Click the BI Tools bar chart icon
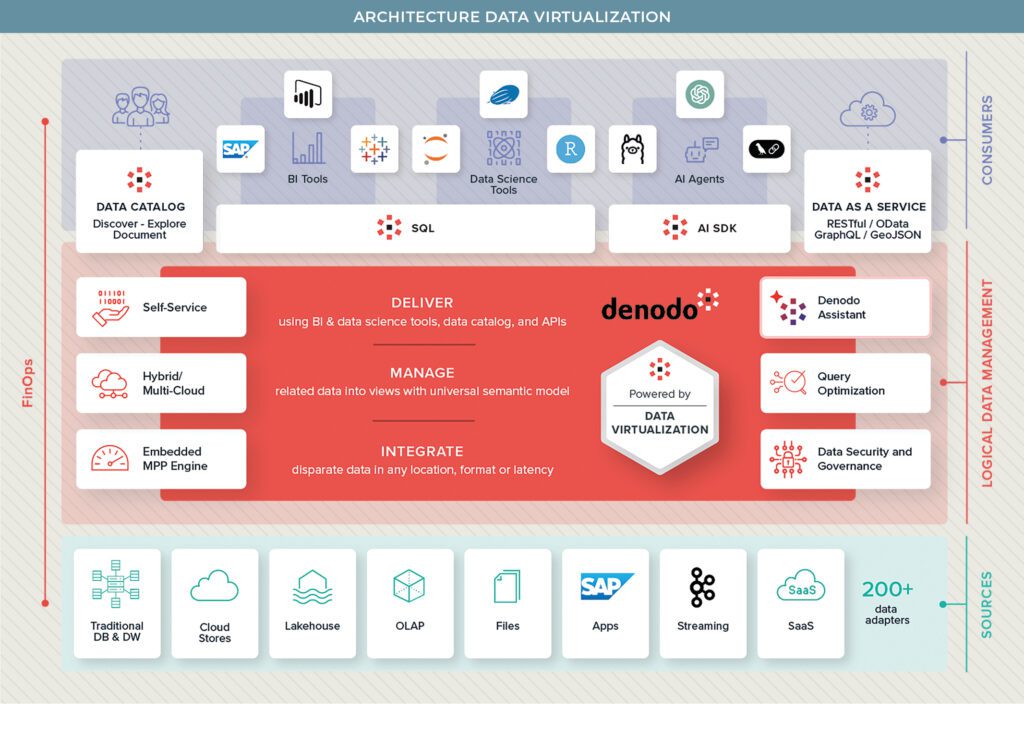Image resolution: width=1024 pixels, height=734 pixels. tap(308, 148)
